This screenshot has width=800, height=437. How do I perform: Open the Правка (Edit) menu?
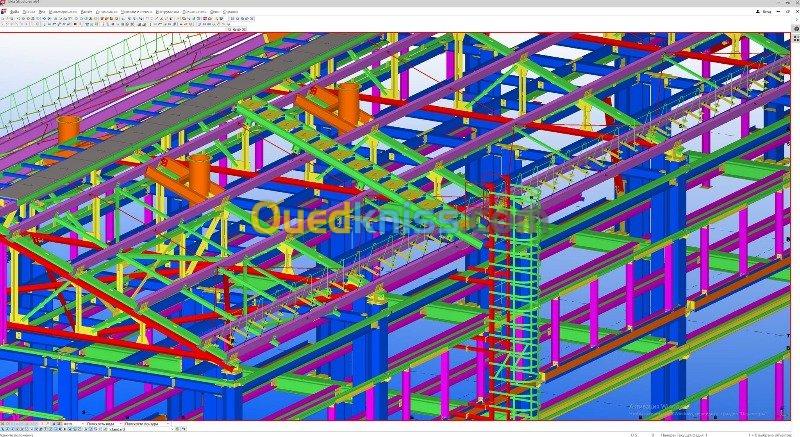(29, 12)
